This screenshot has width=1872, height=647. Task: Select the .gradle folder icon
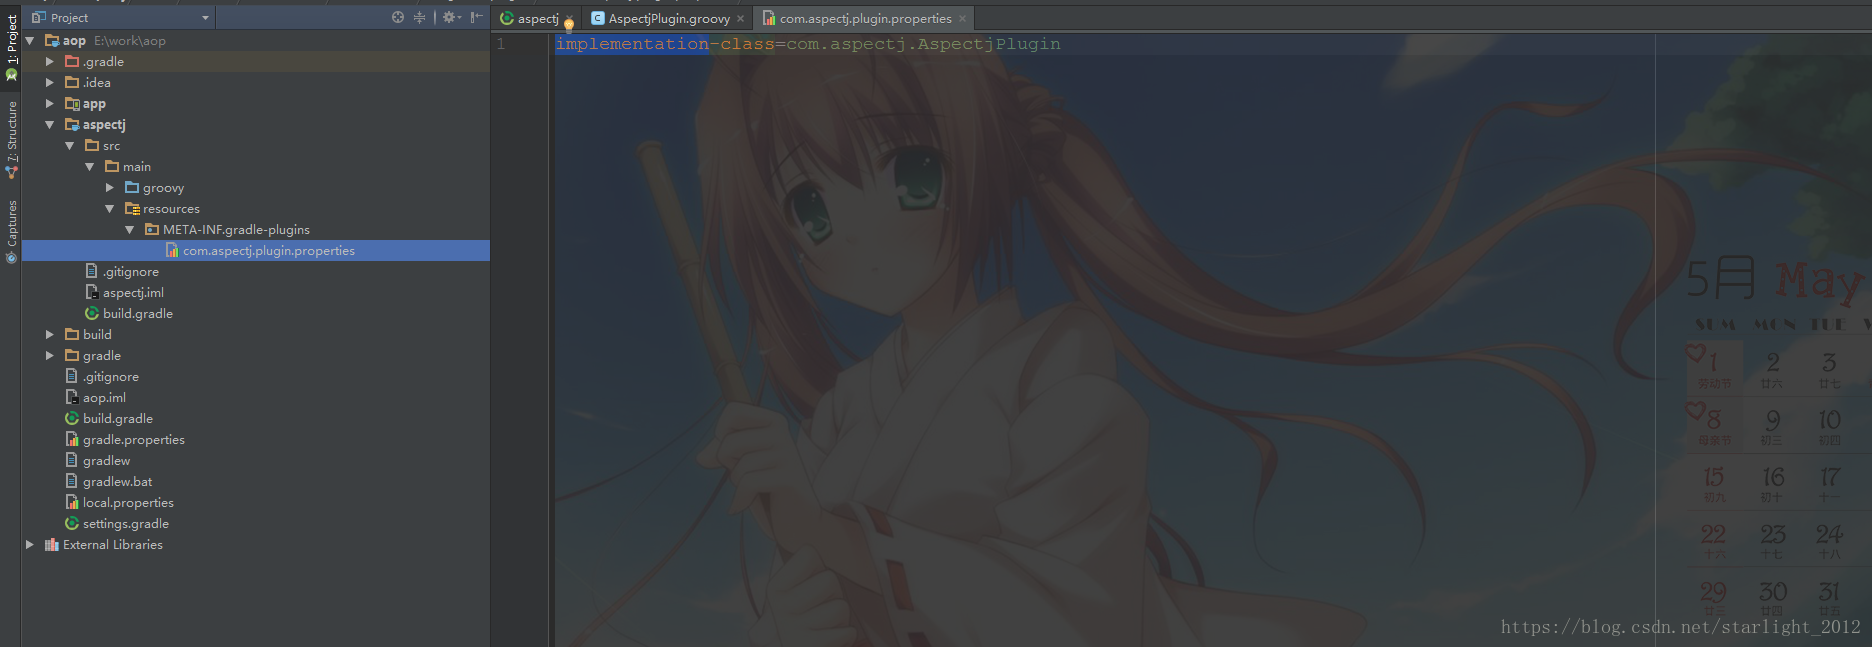pyautogui.click(x=72, y=61)
